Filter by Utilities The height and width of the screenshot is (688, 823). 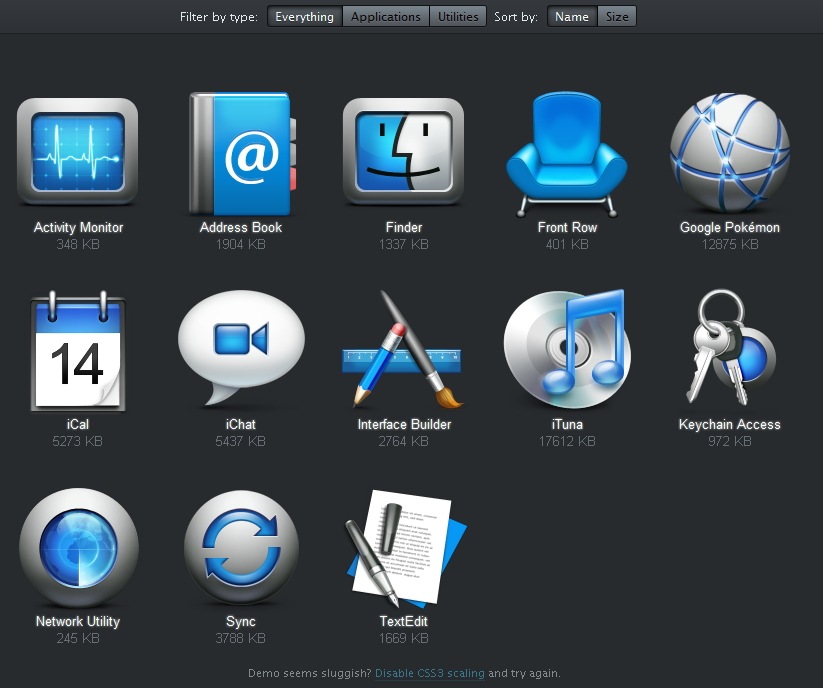(458, 17)
